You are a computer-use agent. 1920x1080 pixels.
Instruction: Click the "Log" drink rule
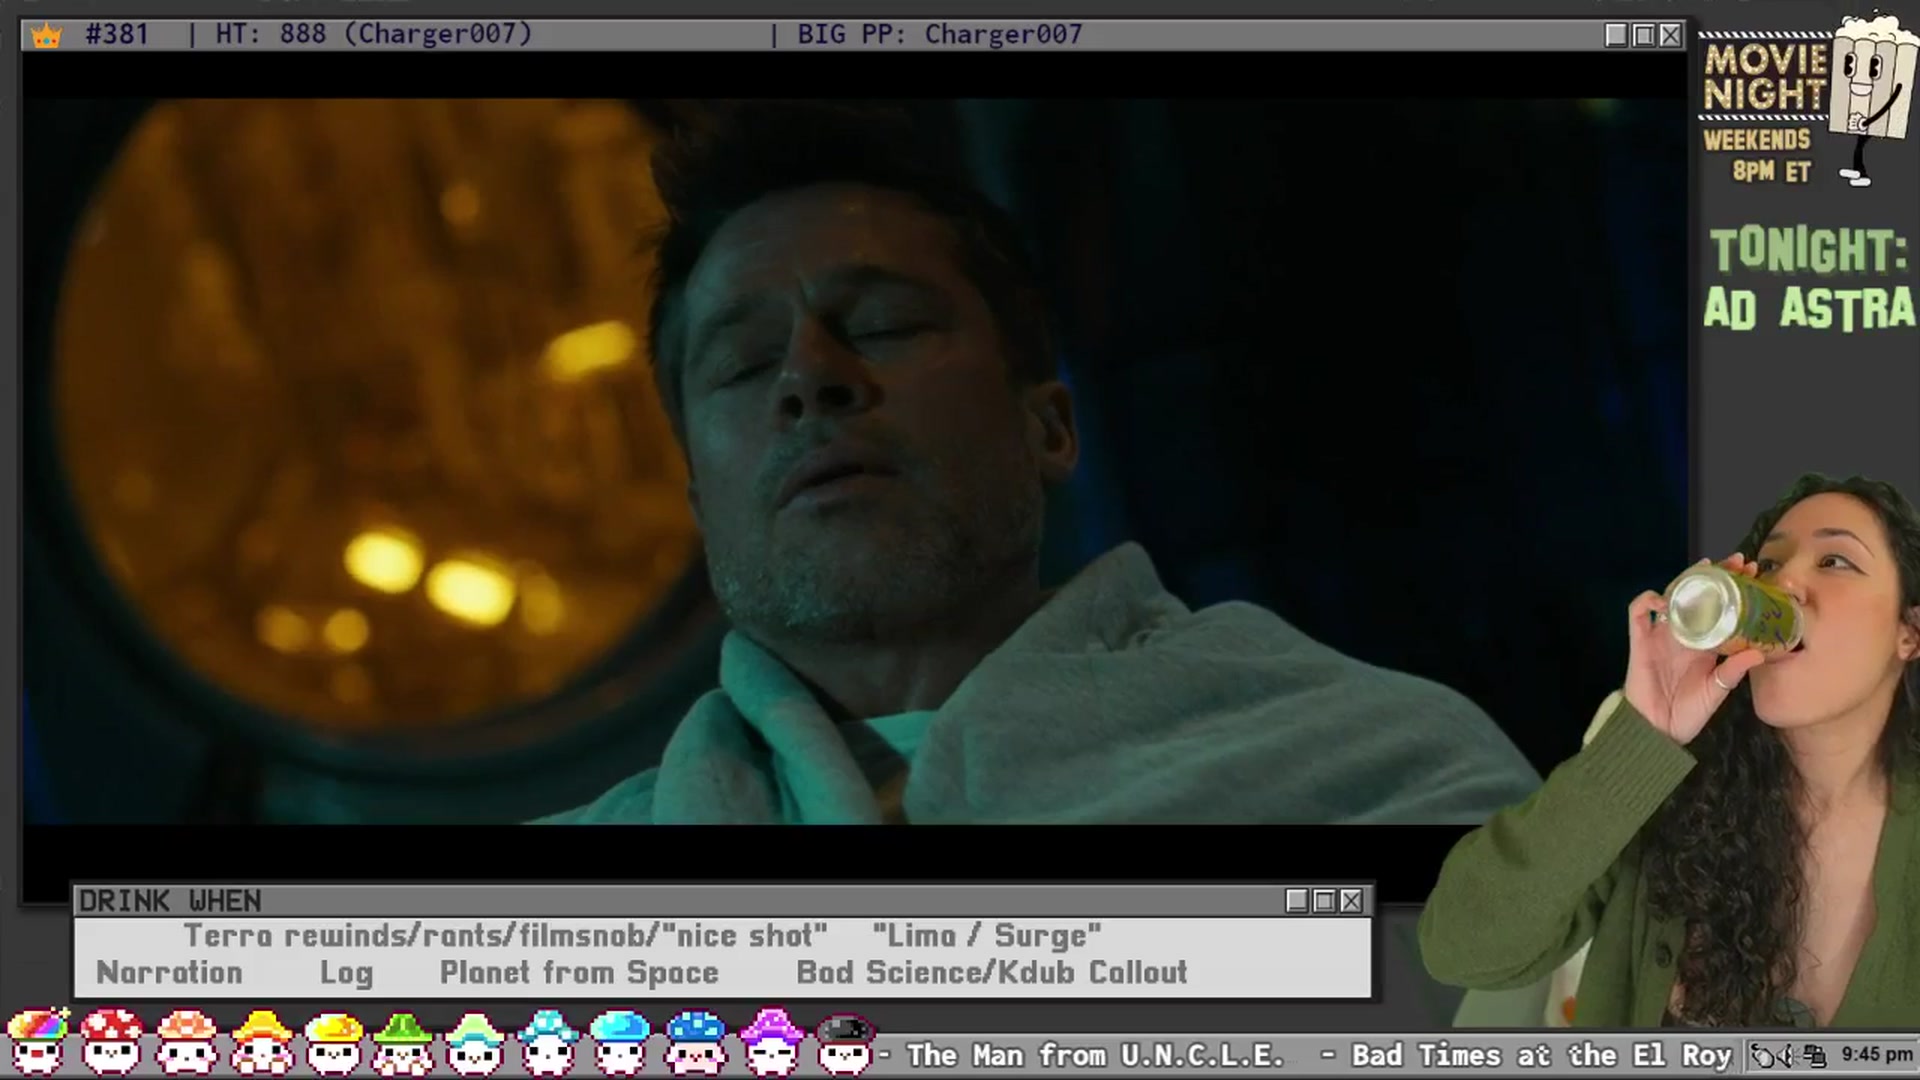tap(346, 973)
